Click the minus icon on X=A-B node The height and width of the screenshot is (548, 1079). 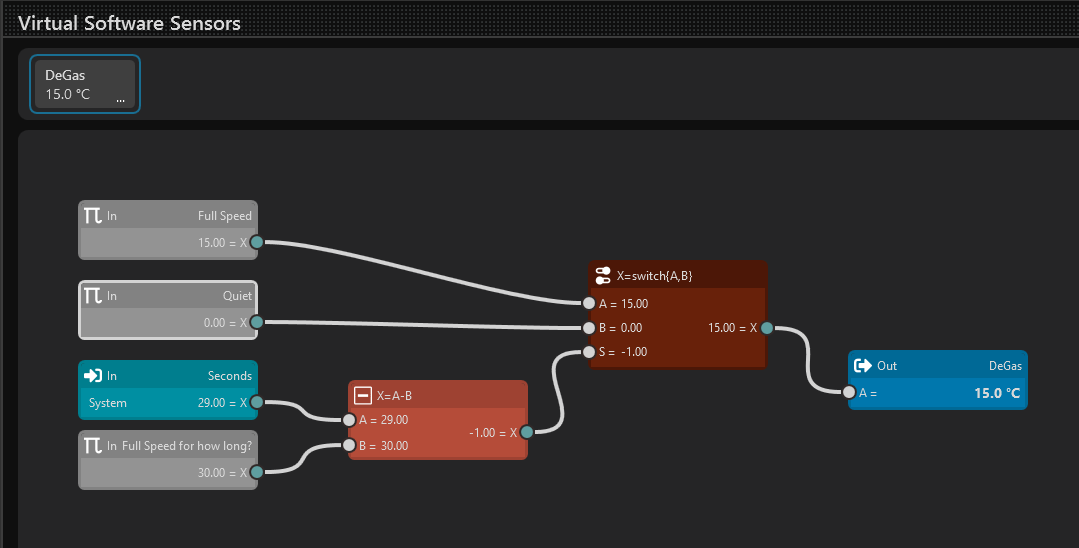(x=363, y=395)
